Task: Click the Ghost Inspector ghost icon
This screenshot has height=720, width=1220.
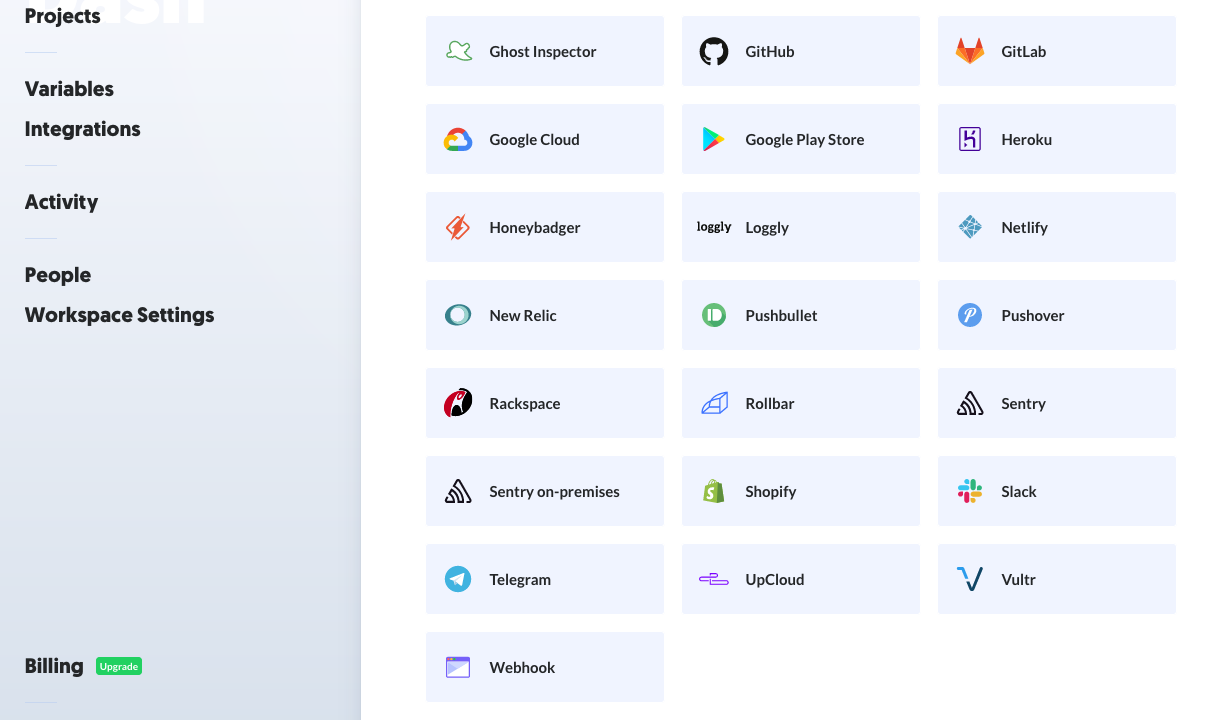Action: [458, 51]
